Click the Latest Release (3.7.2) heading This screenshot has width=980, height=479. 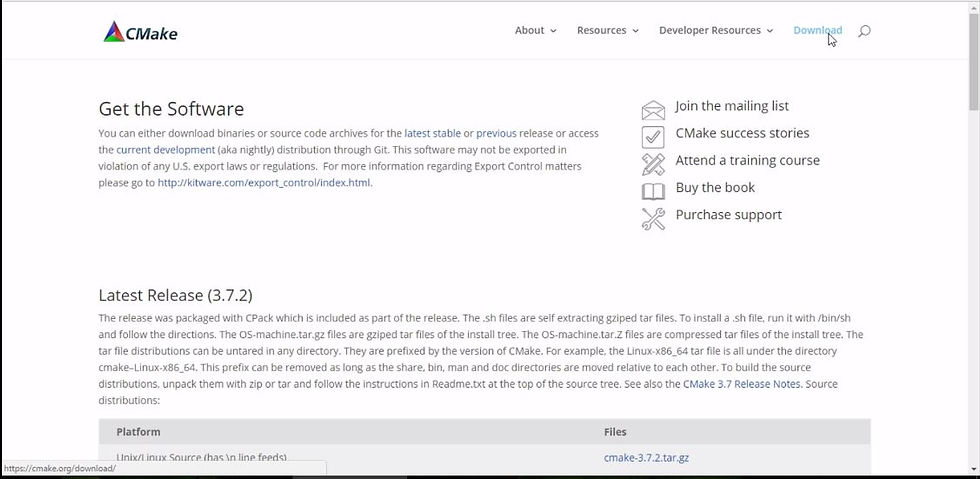pos(176,295)
